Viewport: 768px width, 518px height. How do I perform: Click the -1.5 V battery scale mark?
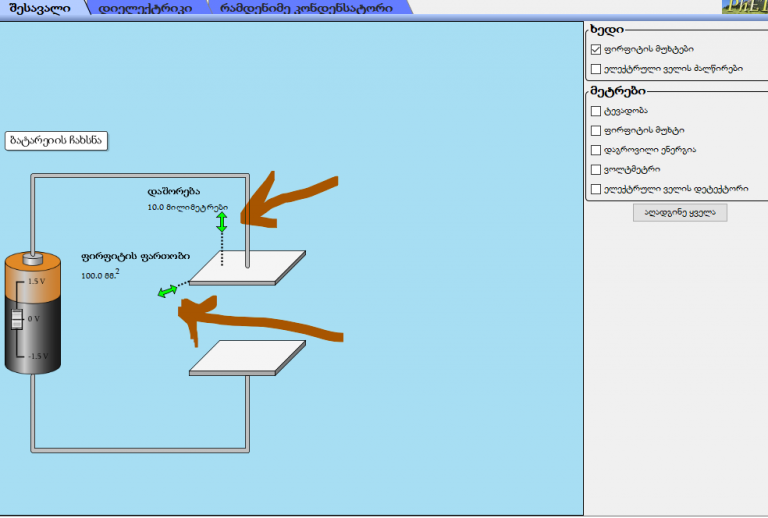[38, 356]
